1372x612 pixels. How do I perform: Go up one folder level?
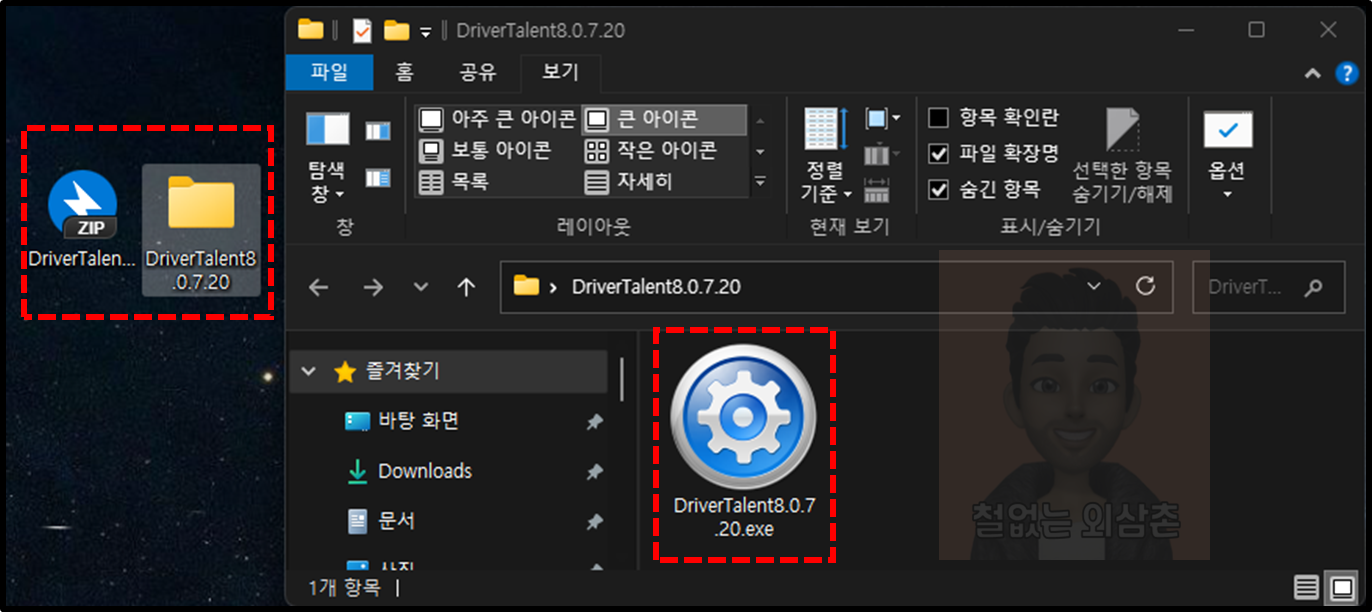466,287
